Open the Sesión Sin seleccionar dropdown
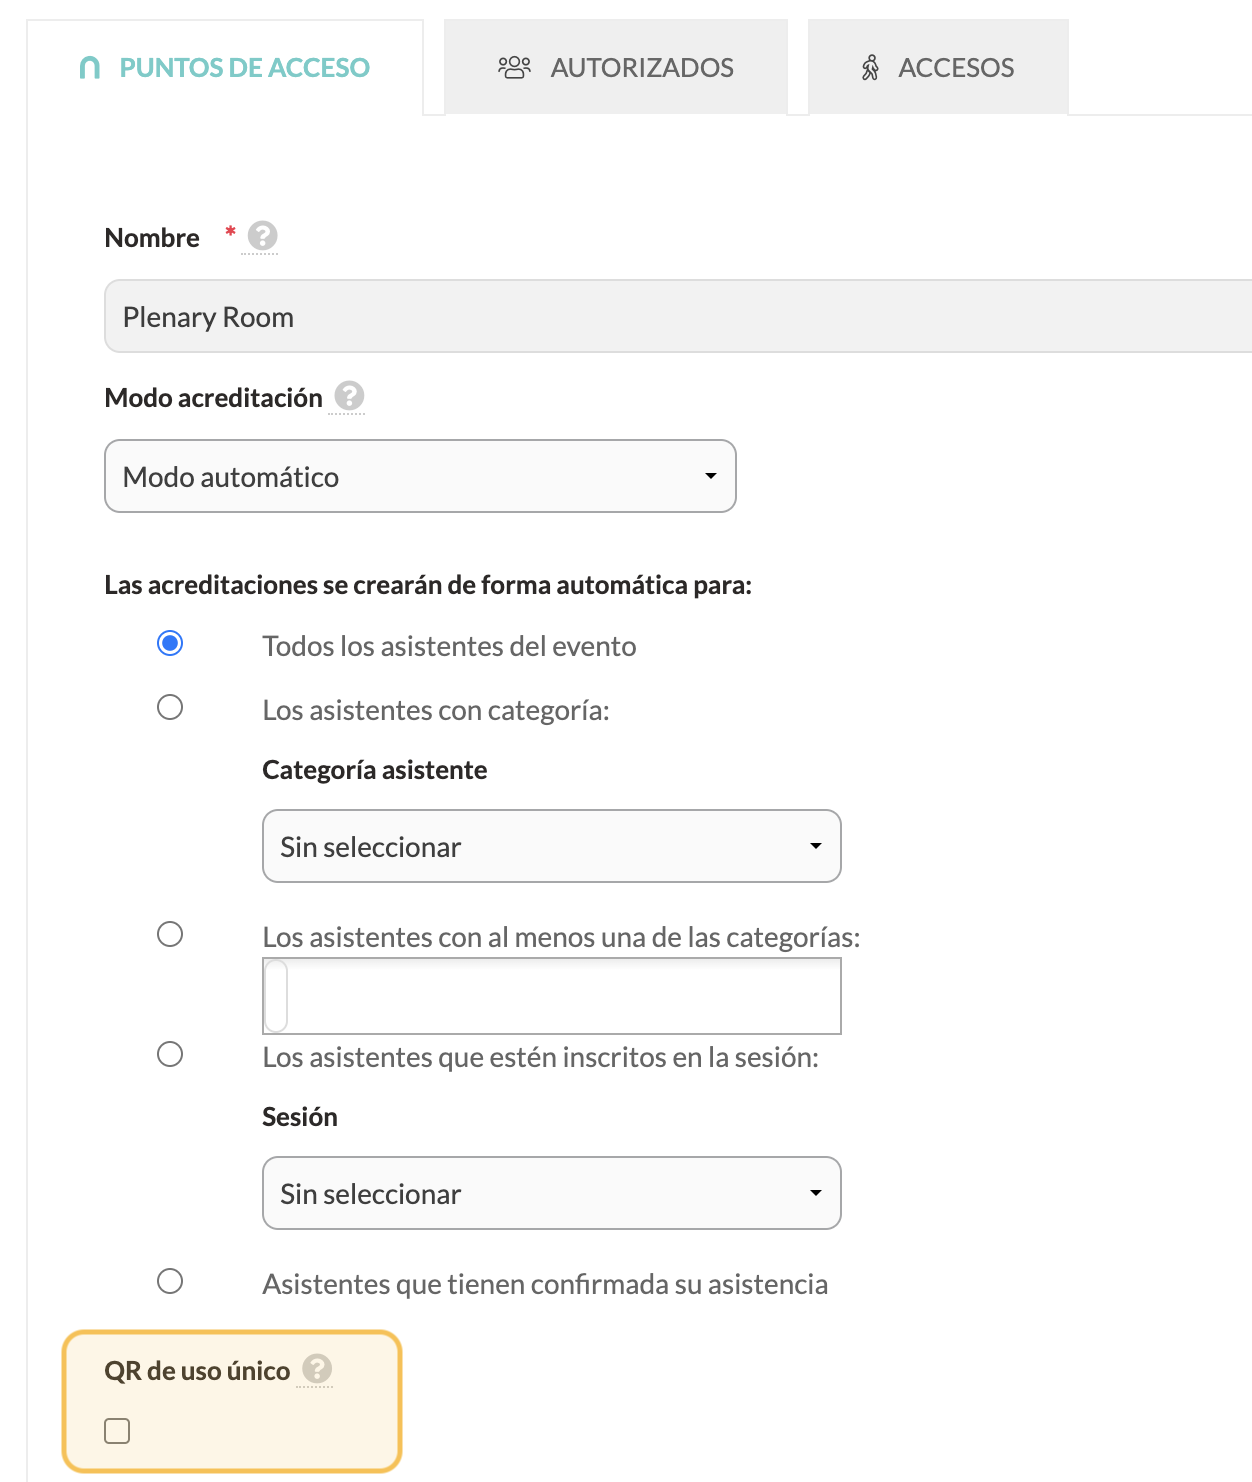1252x1482 pixels. point(552,1193)
